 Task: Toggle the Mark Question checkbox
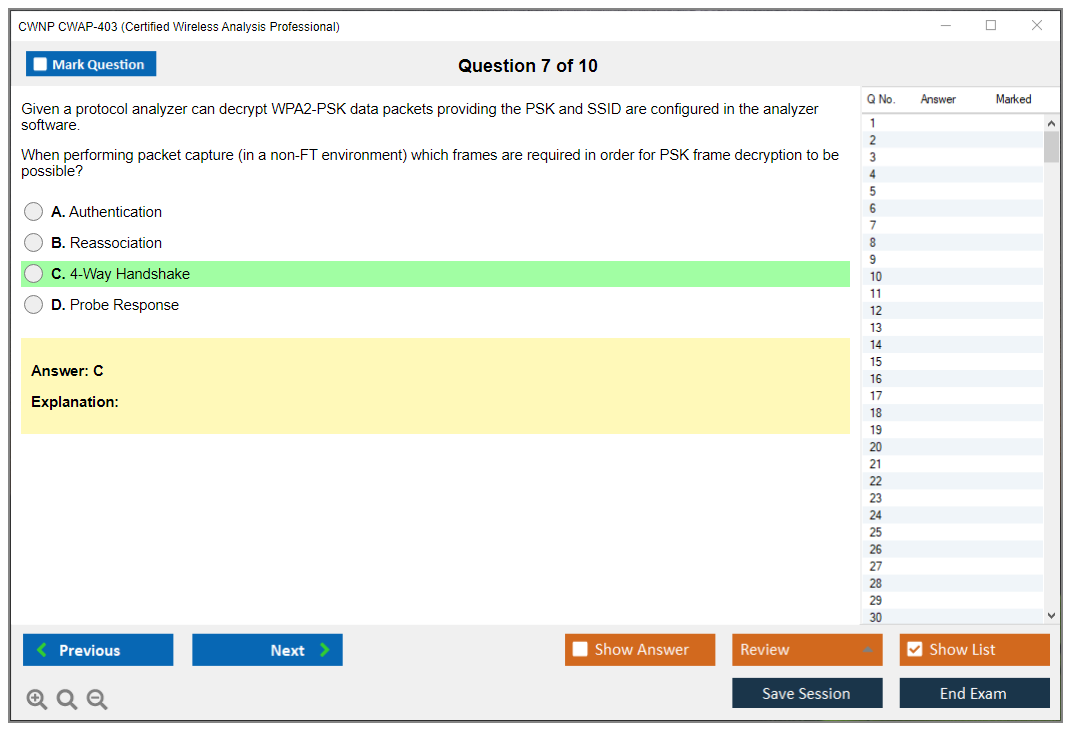coord(41,65)
